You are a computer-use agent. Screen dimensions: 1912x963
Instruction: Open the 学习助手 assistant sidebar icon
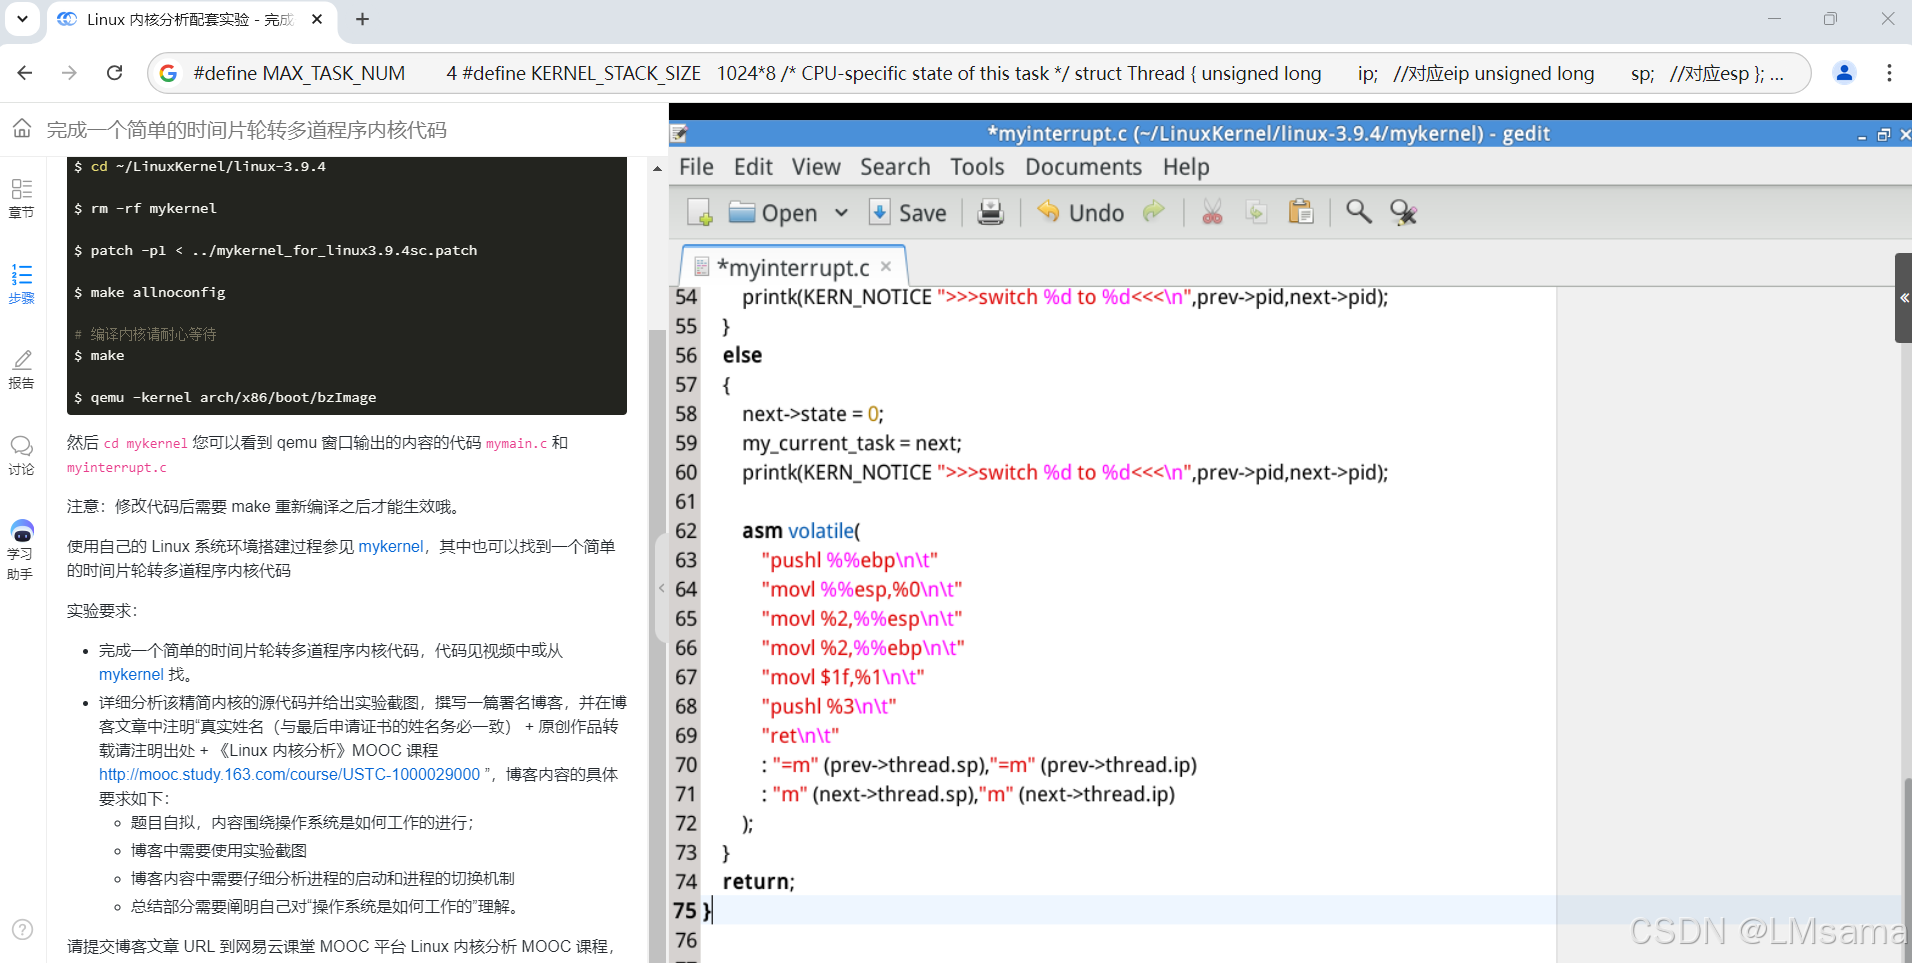pos(21,550)
